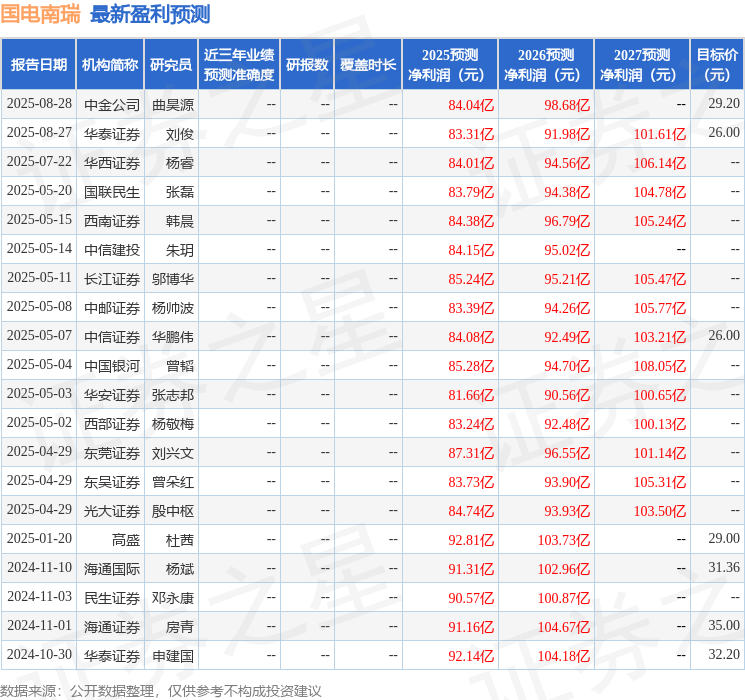Select the 2027预测净利润 column header
Viewport: 745px width, 700px height.
click(x=642, y=64)
